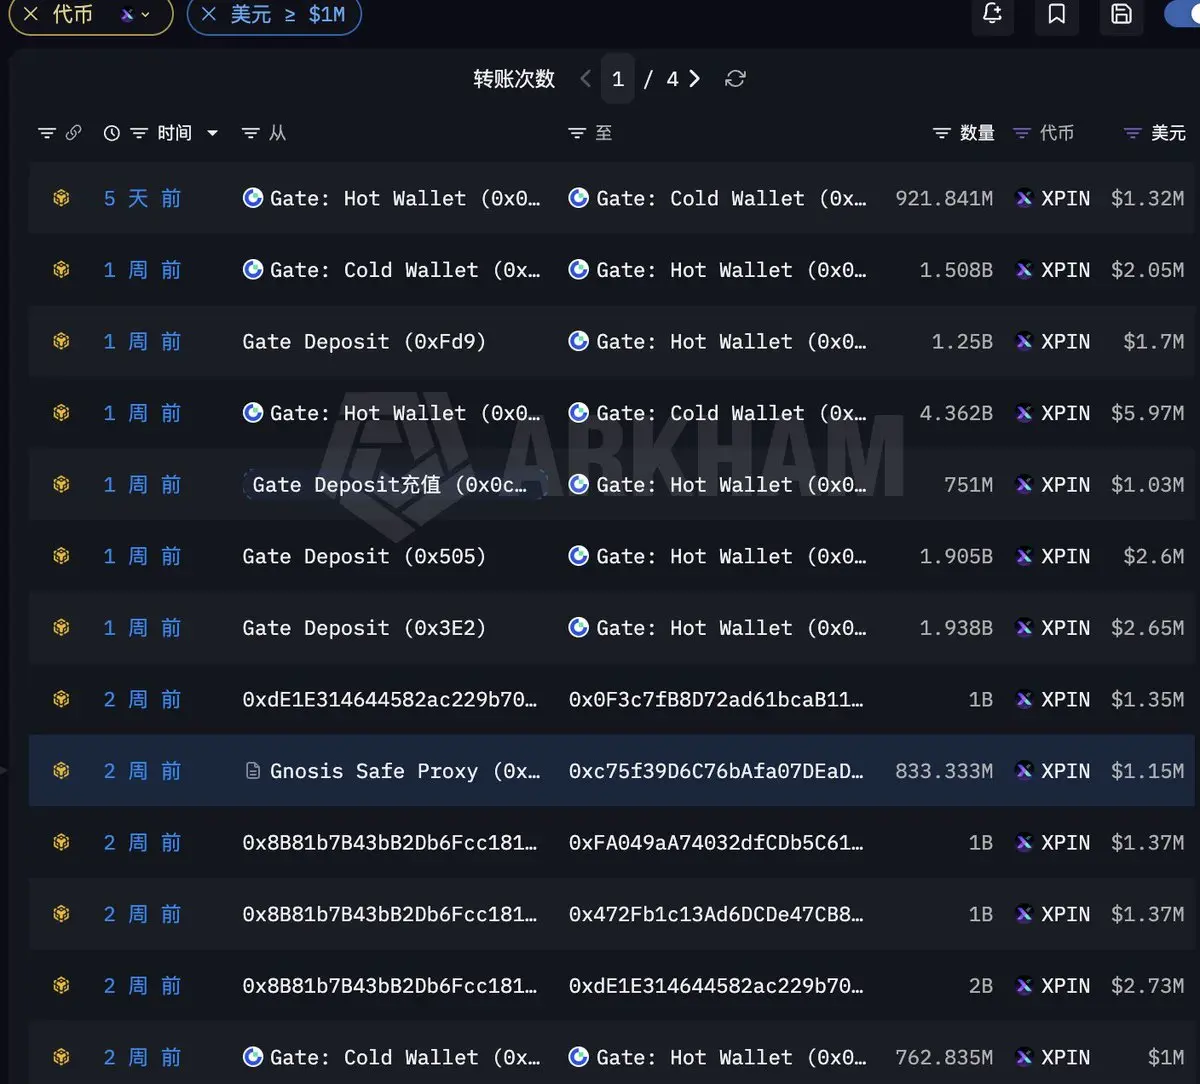The height and width of the screenshot is (1084, 1200).
Task: Click the bookmark icon in top bar
Action: [1057, 13]
